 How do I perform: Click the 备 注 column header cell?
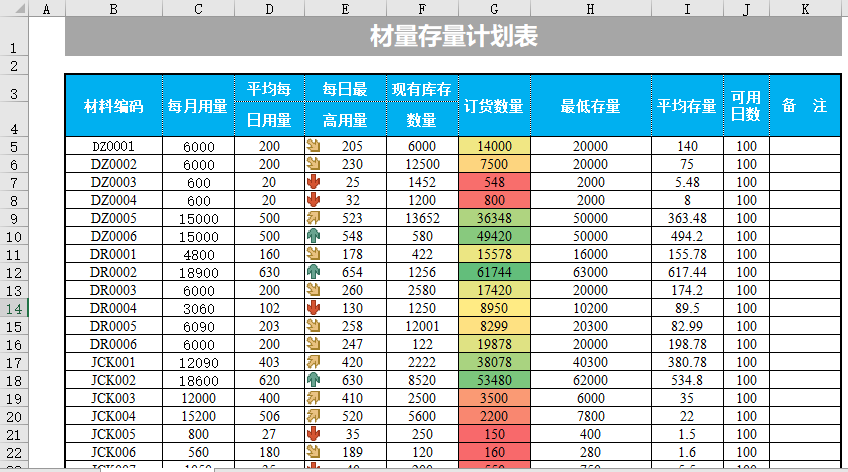click(x=804, y=105)
